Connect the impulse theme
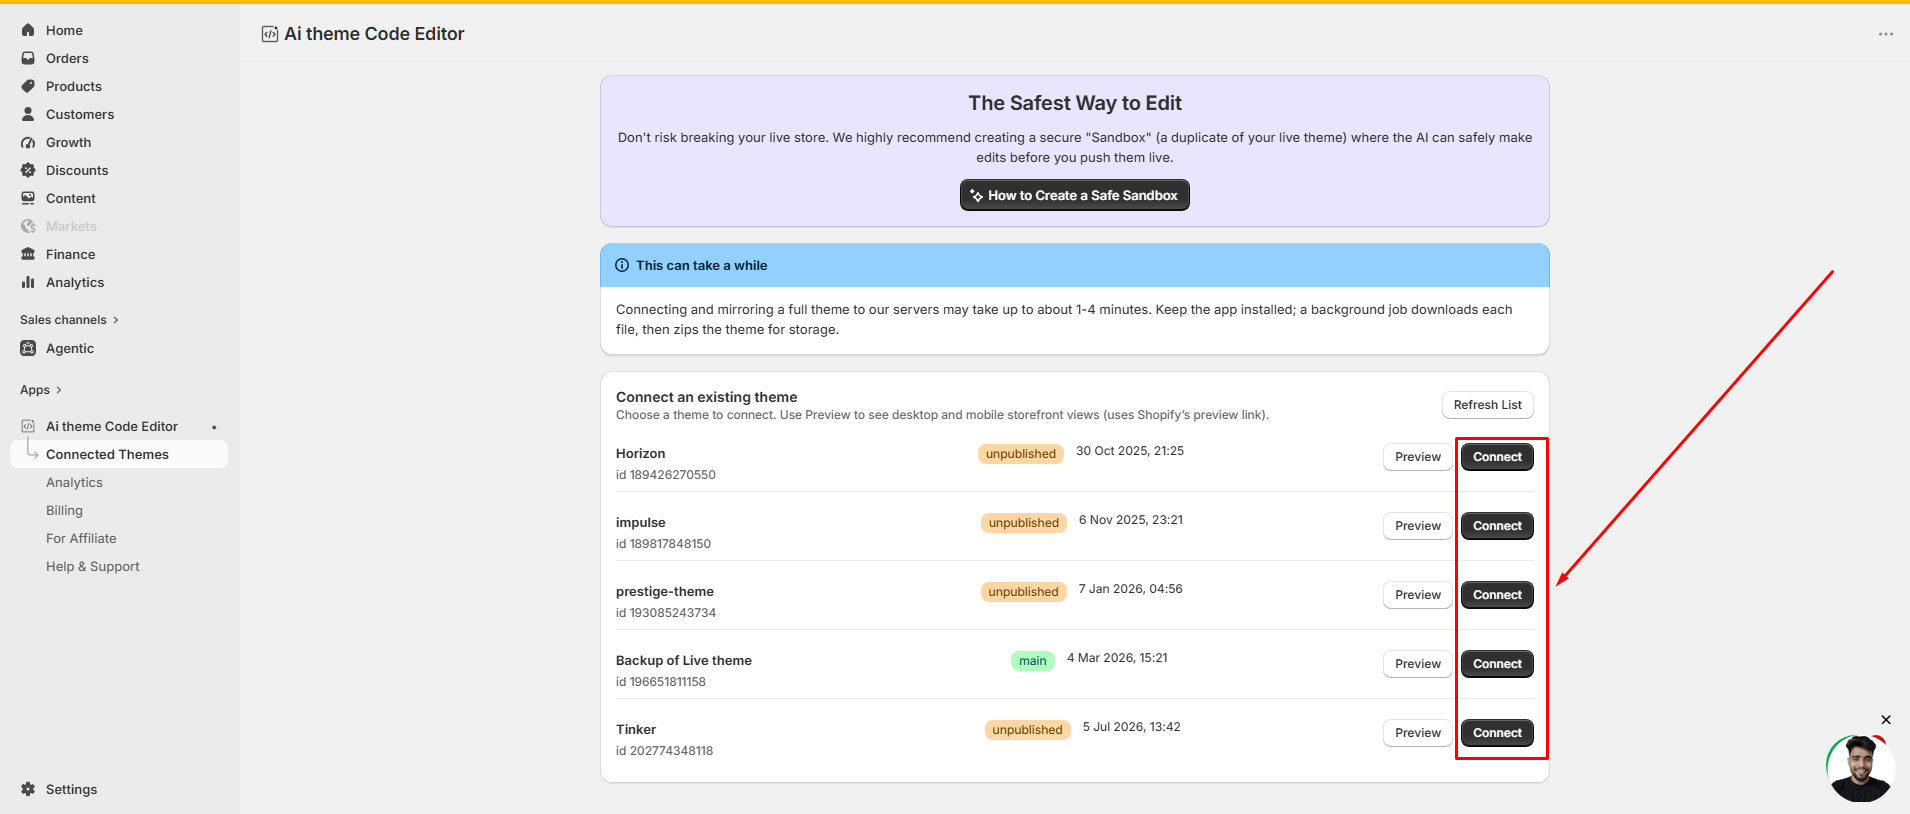The height and width of the screenshot is (814, 1910). point(1497,526)
